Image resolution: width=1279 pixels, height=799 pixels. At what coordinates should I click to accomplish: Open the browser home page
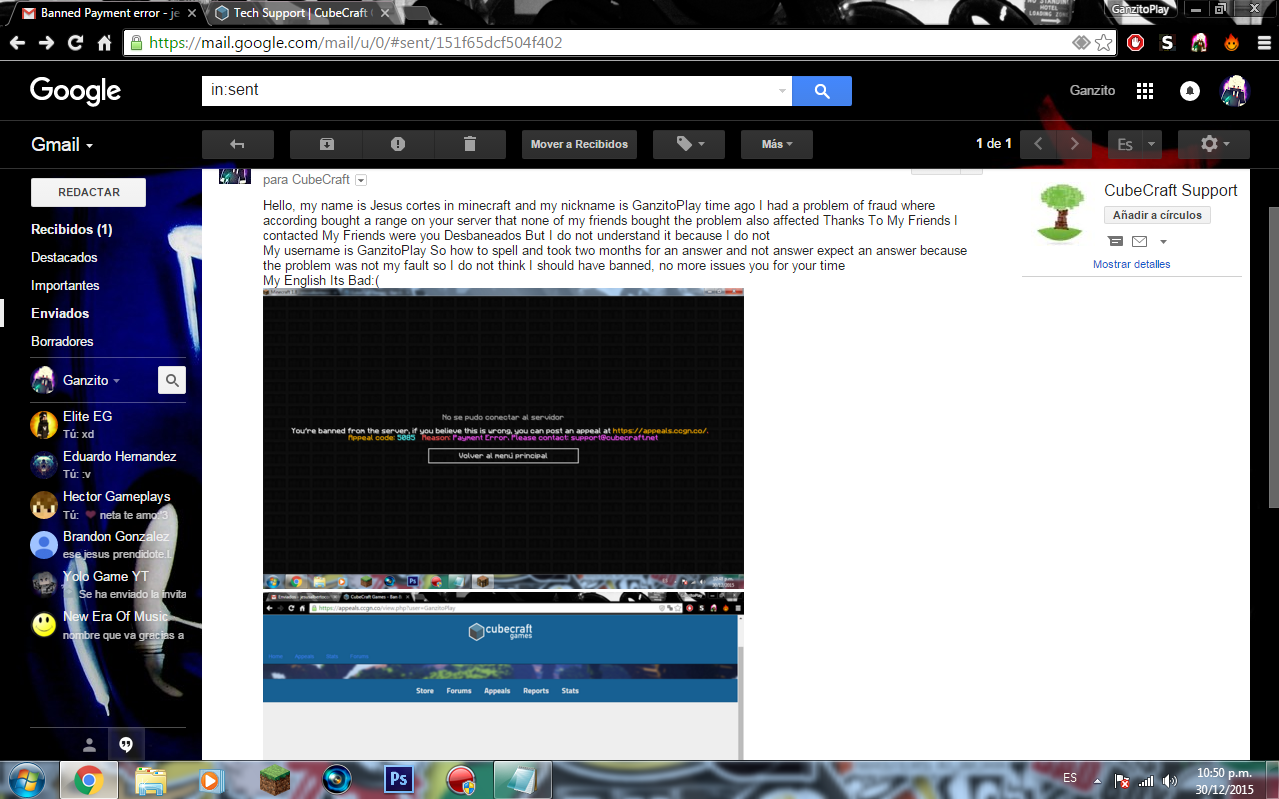point(104,43)
